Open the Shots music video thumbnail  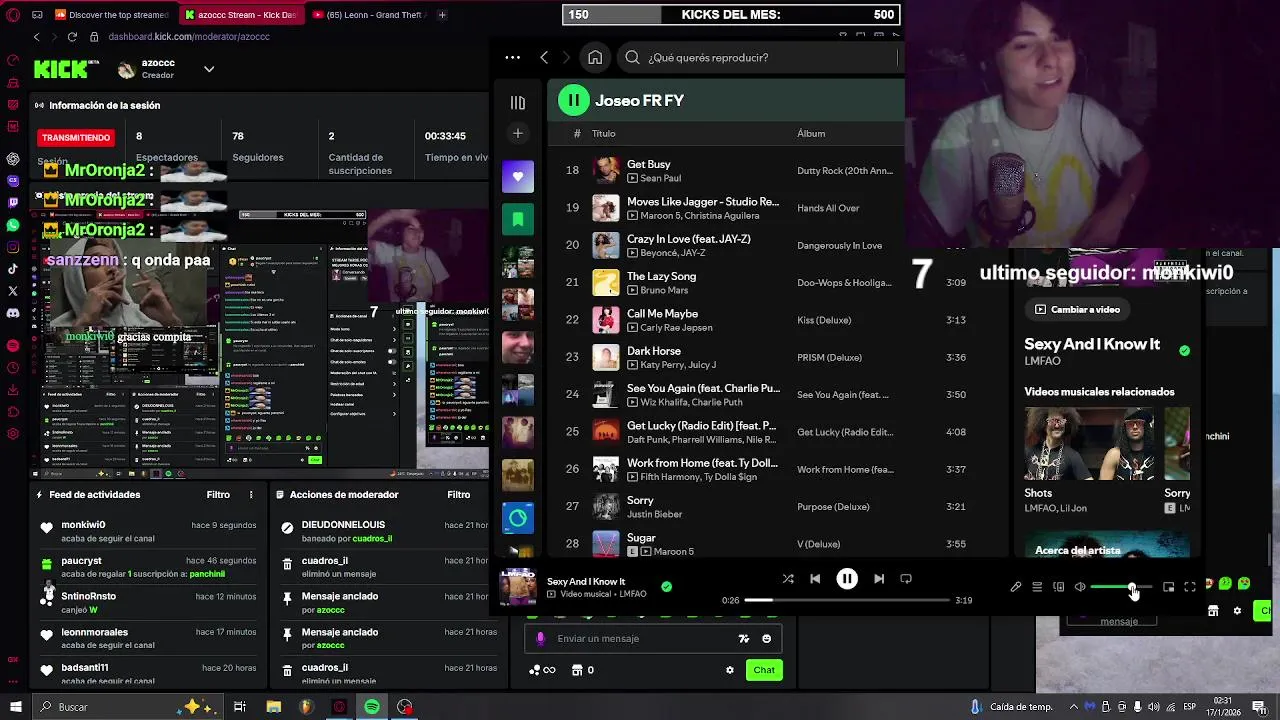click(x=1089, y=444)
